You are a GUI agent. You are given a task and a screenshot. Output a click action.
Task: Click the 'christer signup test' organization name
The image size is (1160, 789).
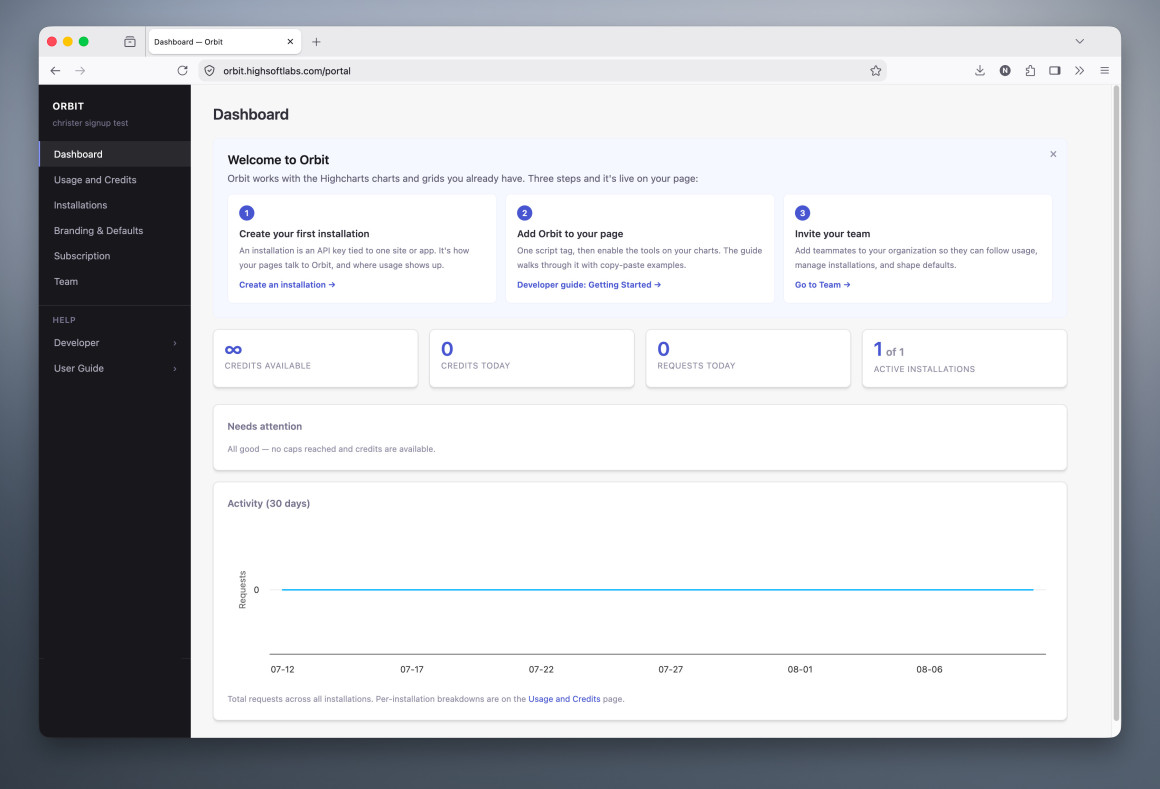[90, 123]
